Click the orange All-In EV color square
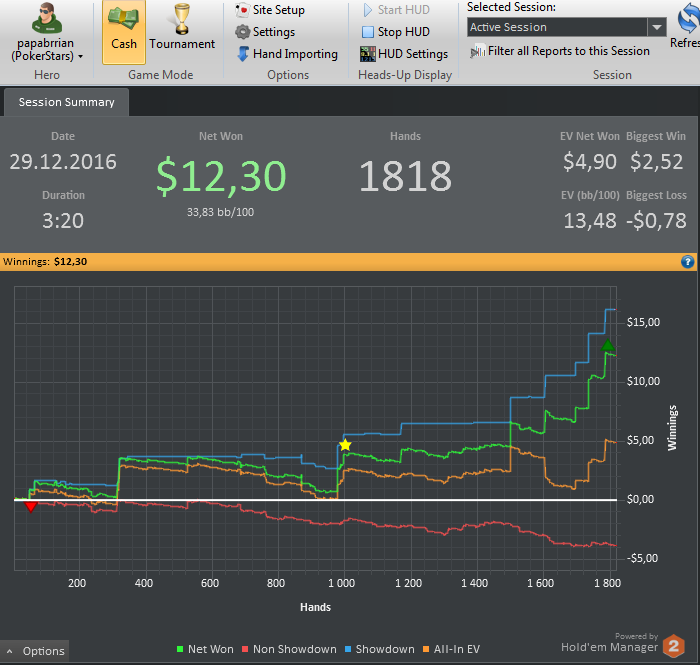The width and height of the screenshot is (700, 665). coord(426,649)
